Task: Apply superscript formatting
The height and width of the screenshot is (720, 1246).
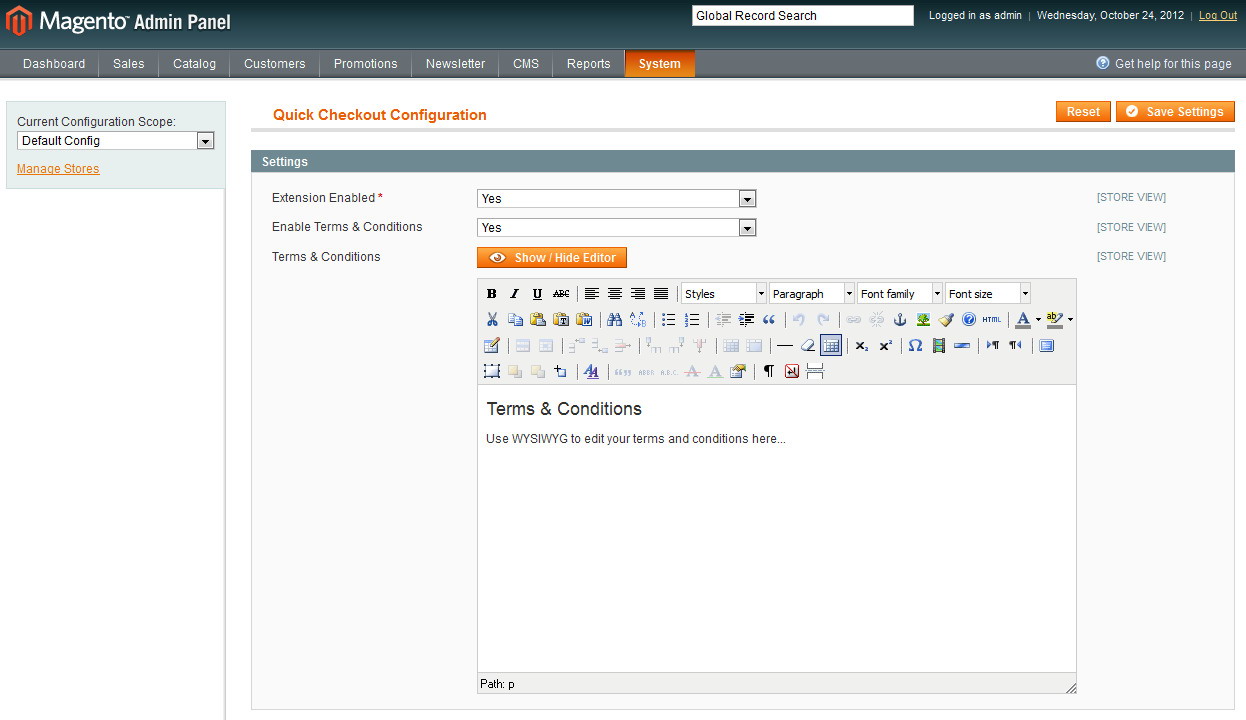Action: tap(884, 345)
